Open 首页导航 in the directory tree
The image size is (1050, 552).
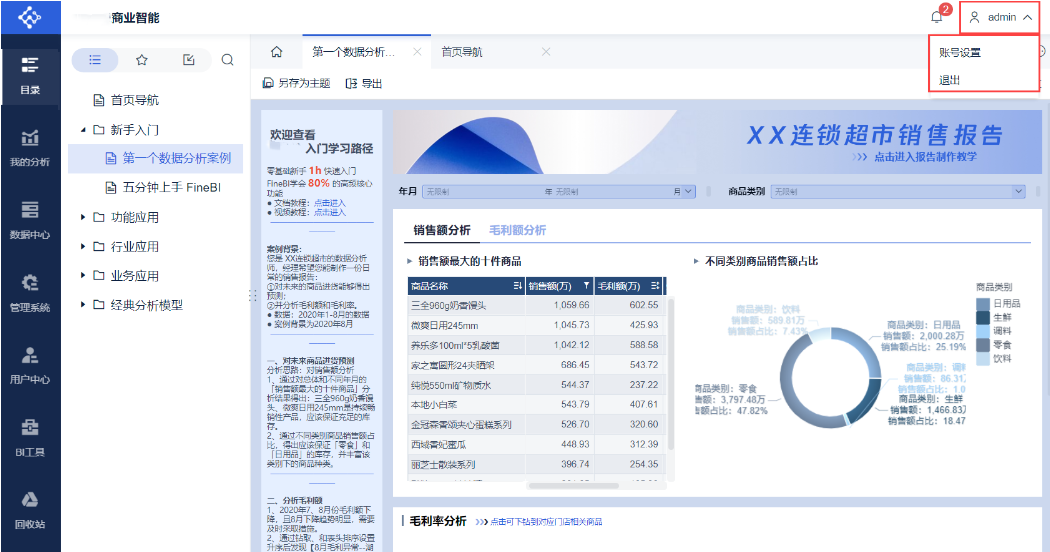(135, 100)
